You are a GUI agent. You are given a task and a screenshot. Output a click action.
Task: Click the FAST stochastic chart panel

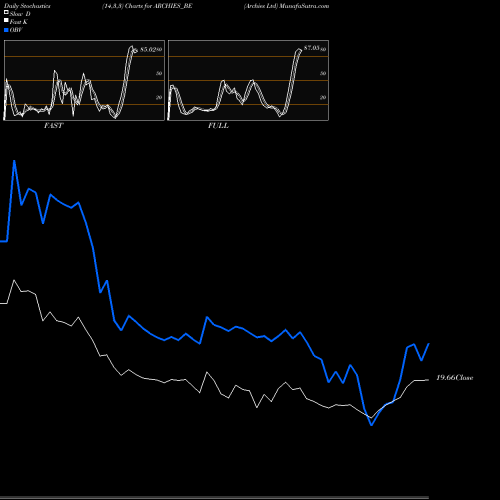[84, 80]
